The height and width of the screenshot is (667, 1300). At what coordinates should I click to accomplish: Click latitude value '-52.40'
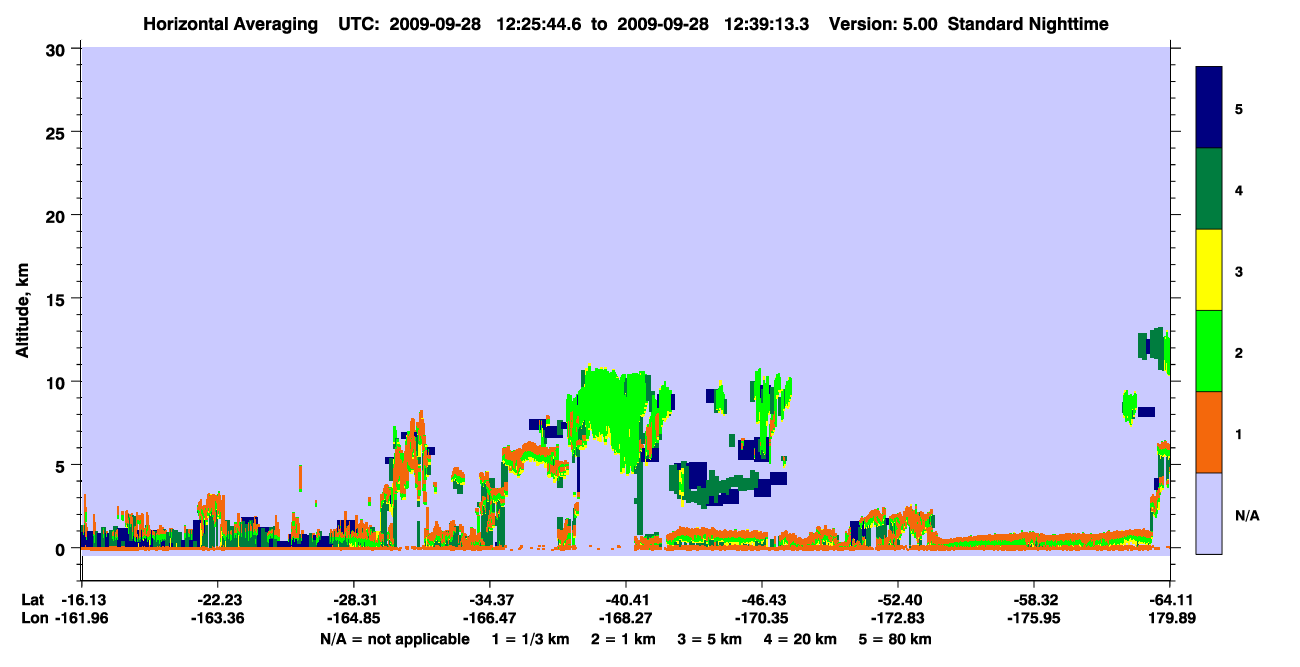pos(898,600)
